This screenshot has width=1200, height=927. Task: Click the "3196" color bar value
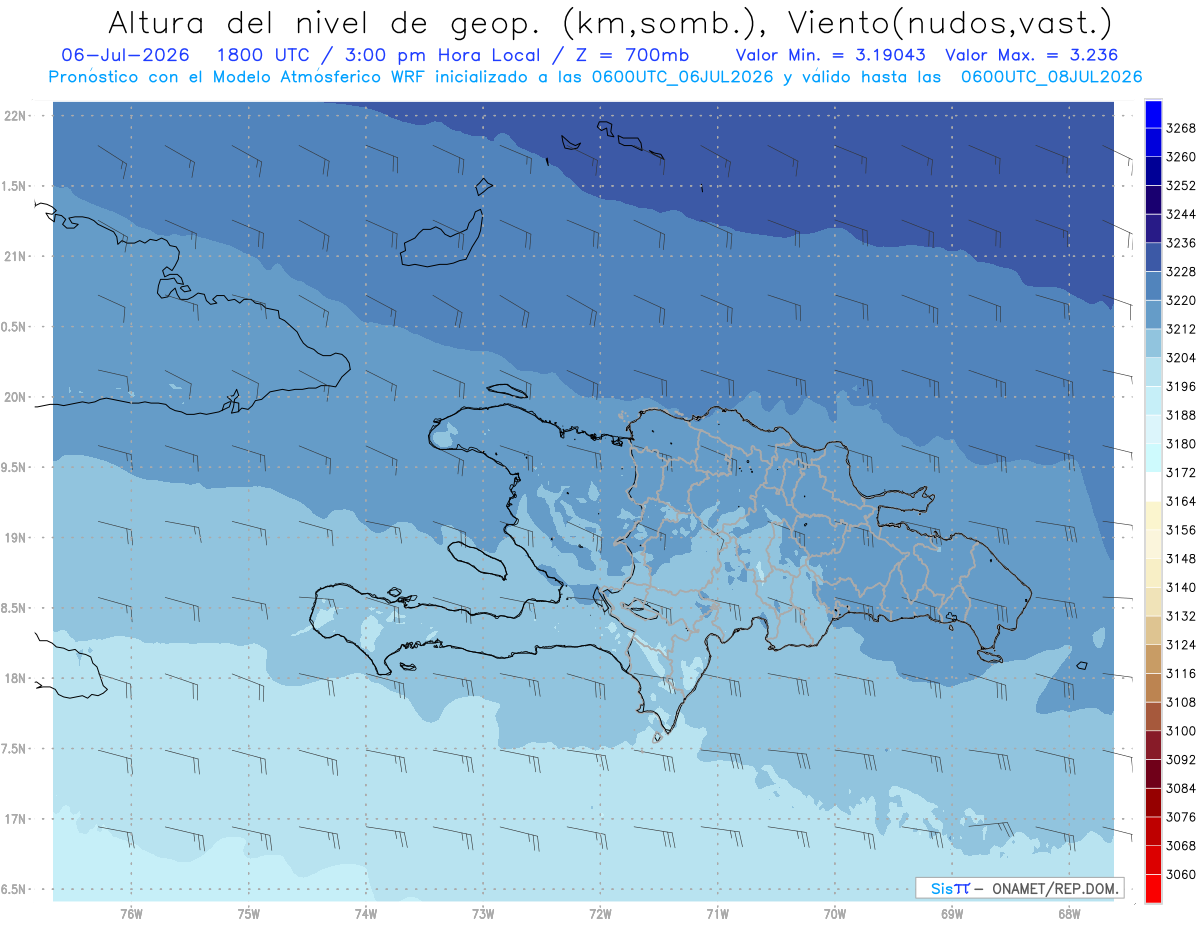[1181, 386]
